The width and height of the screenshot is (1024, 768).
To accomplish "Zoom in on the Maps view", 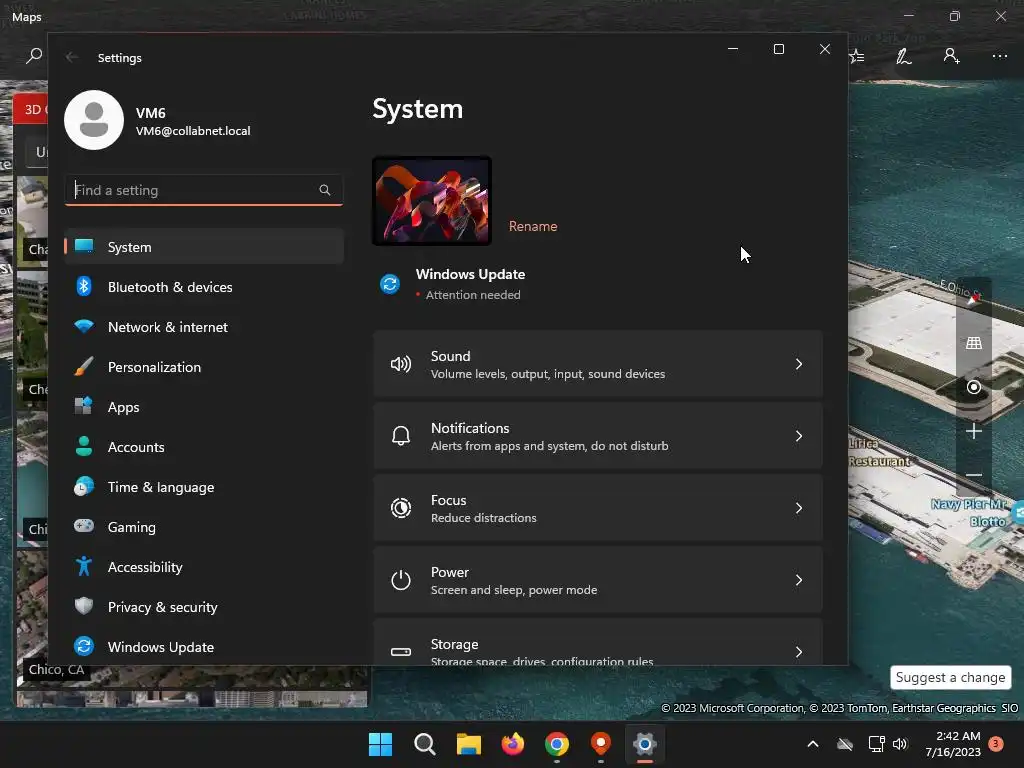I will [x=974, y=431].
